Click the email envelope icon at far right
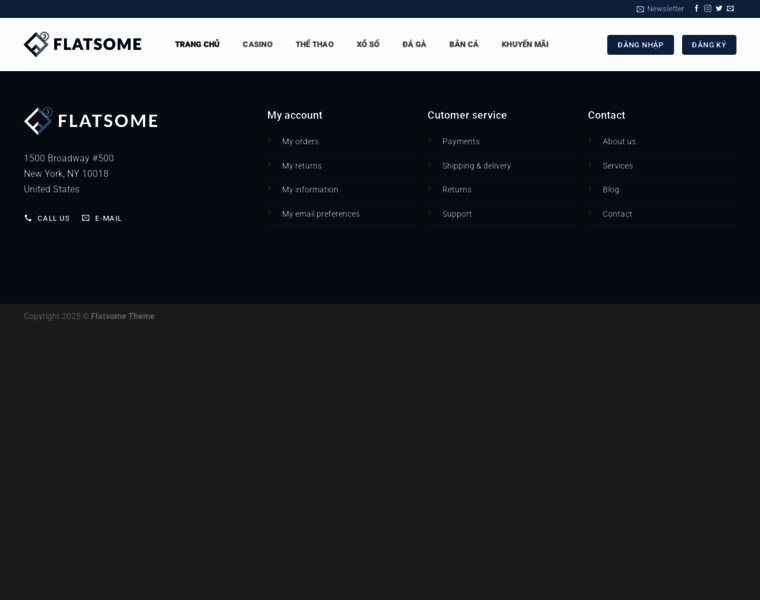The image size is (760, 600). 731,9
